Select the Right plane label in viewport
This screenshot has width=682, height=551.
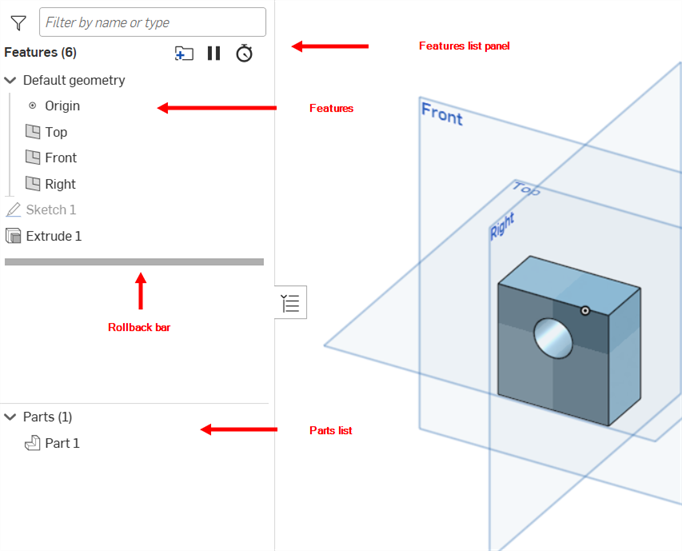(502, 226)
